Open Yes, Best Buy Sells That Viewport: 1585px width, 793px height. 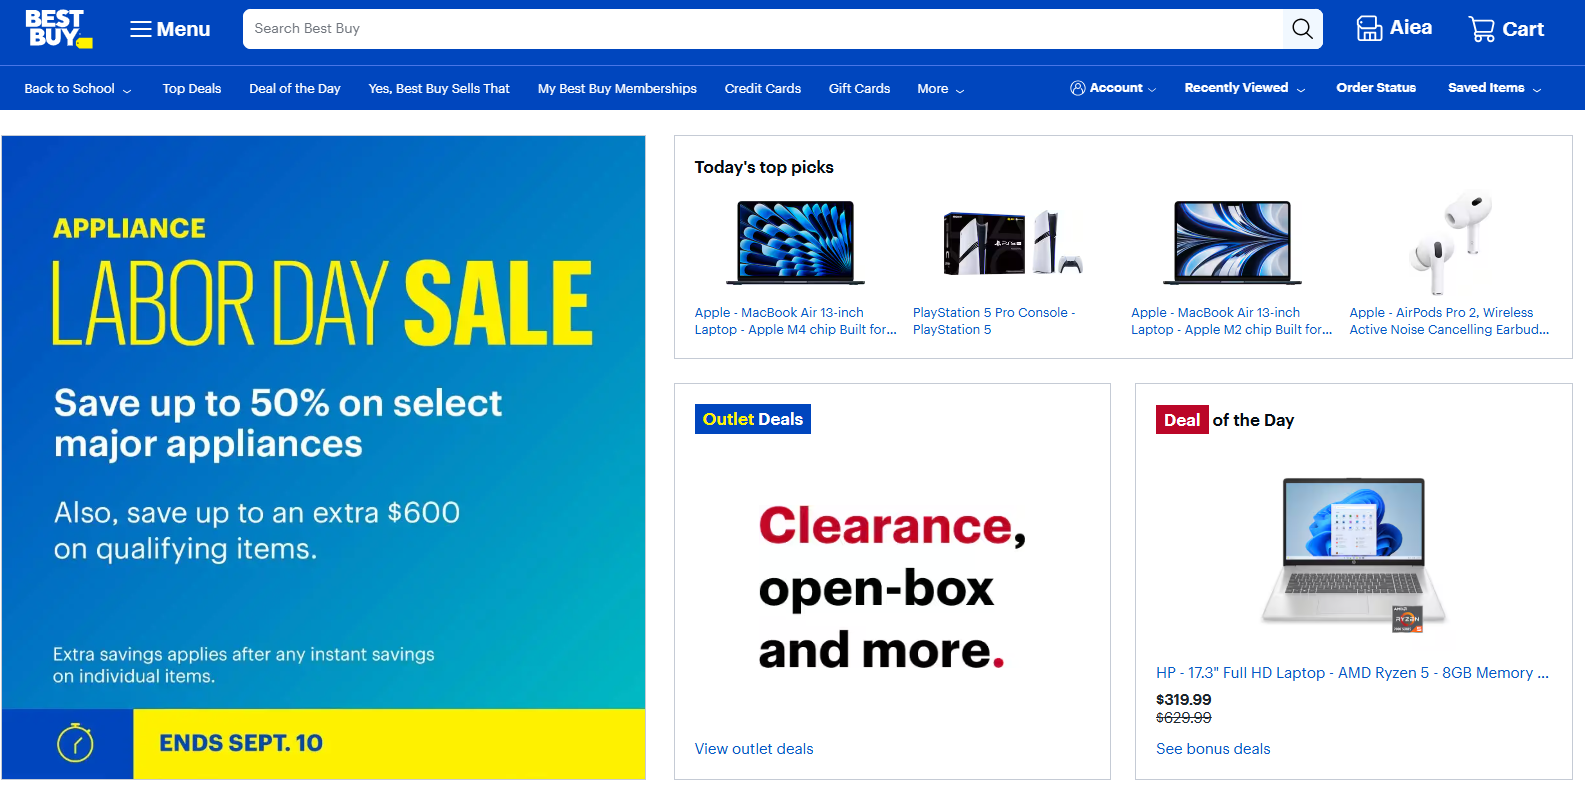click(x=439, y=88)
